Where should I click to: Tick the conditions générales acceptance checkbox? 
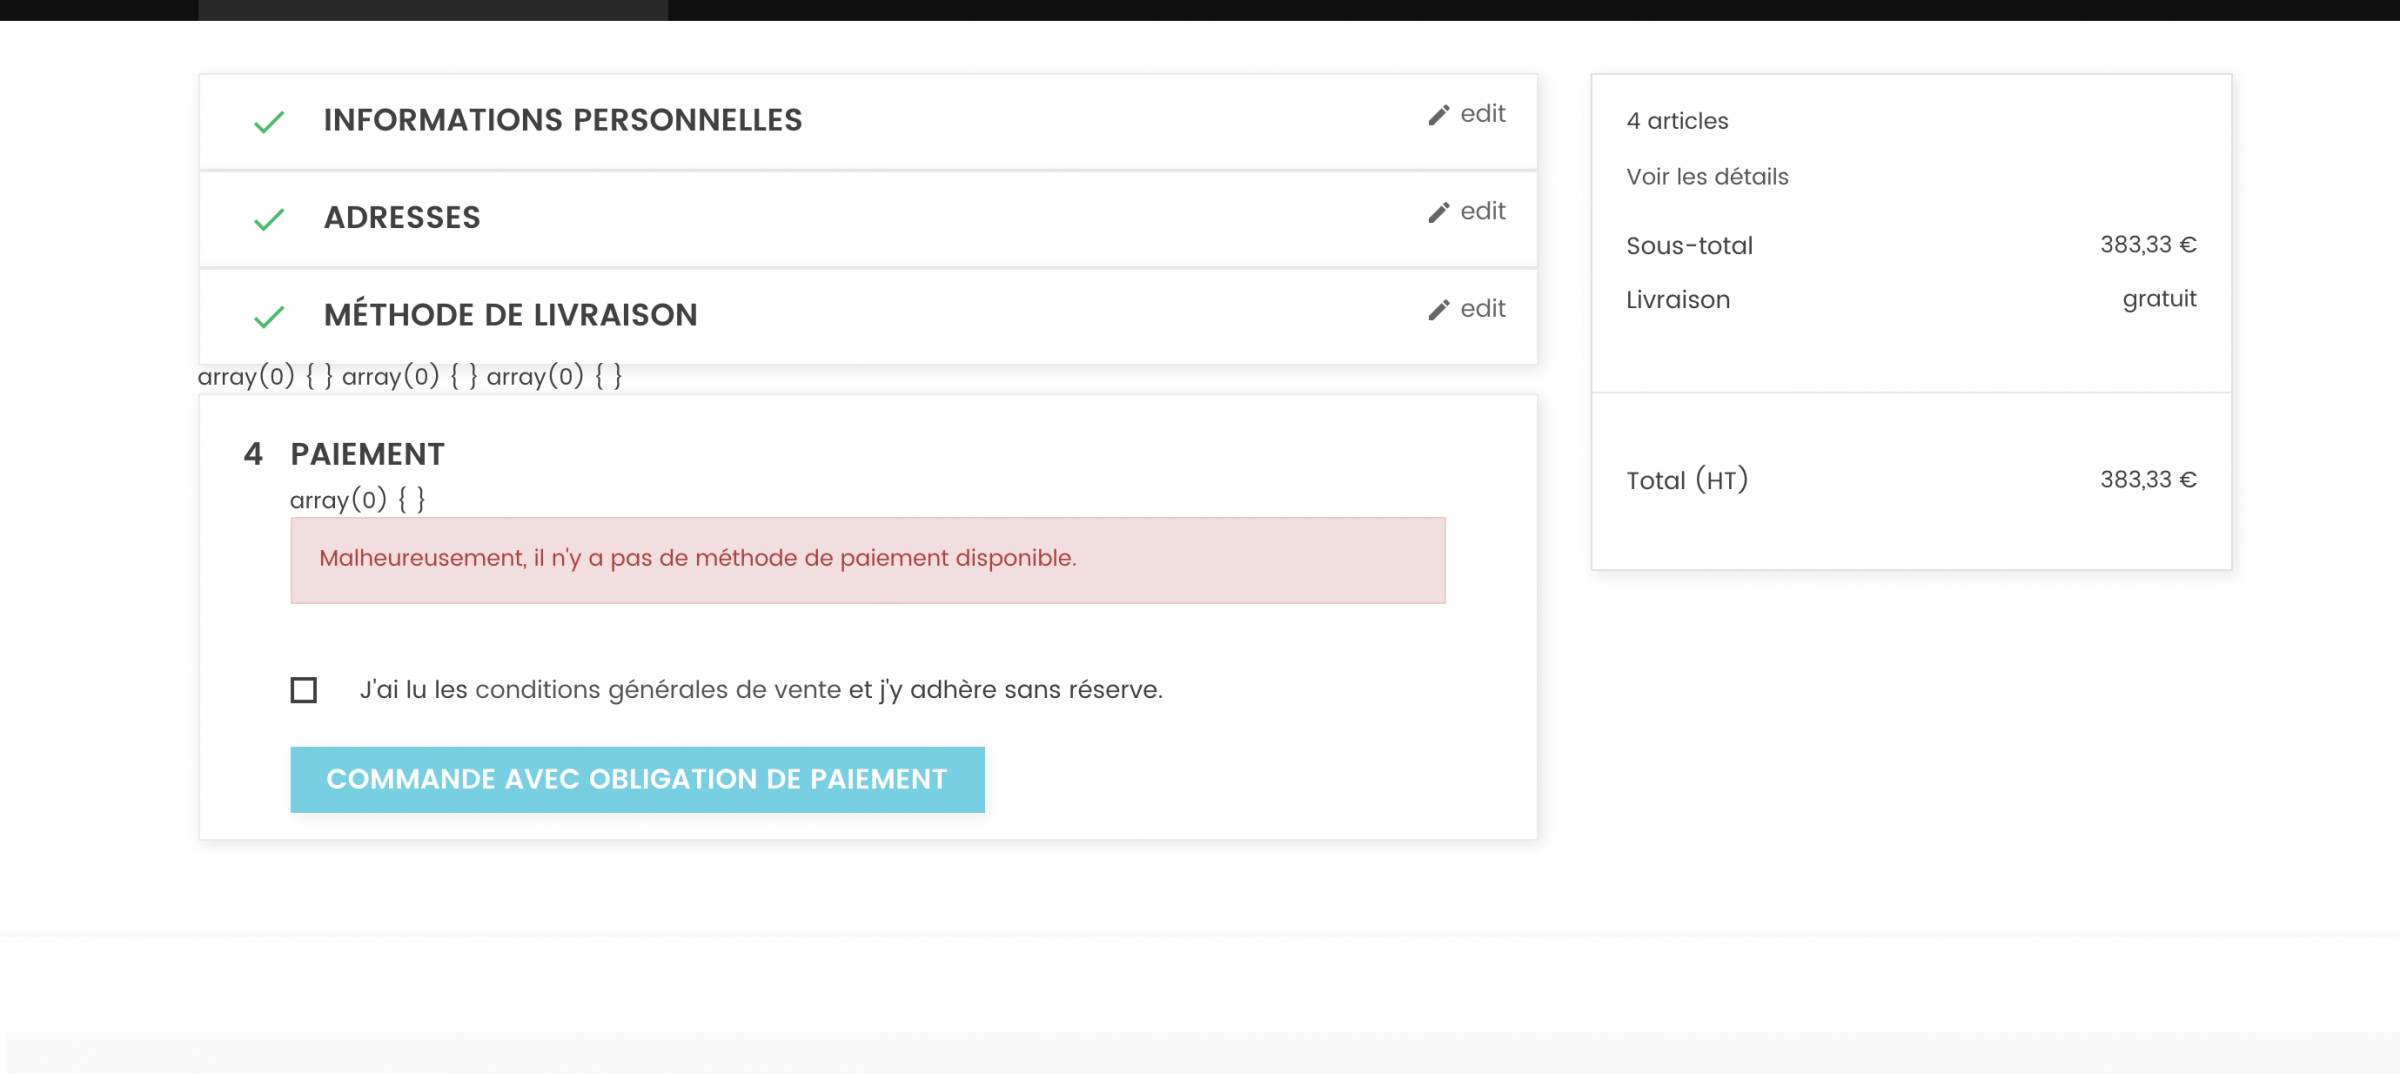[x=304, y=690]
